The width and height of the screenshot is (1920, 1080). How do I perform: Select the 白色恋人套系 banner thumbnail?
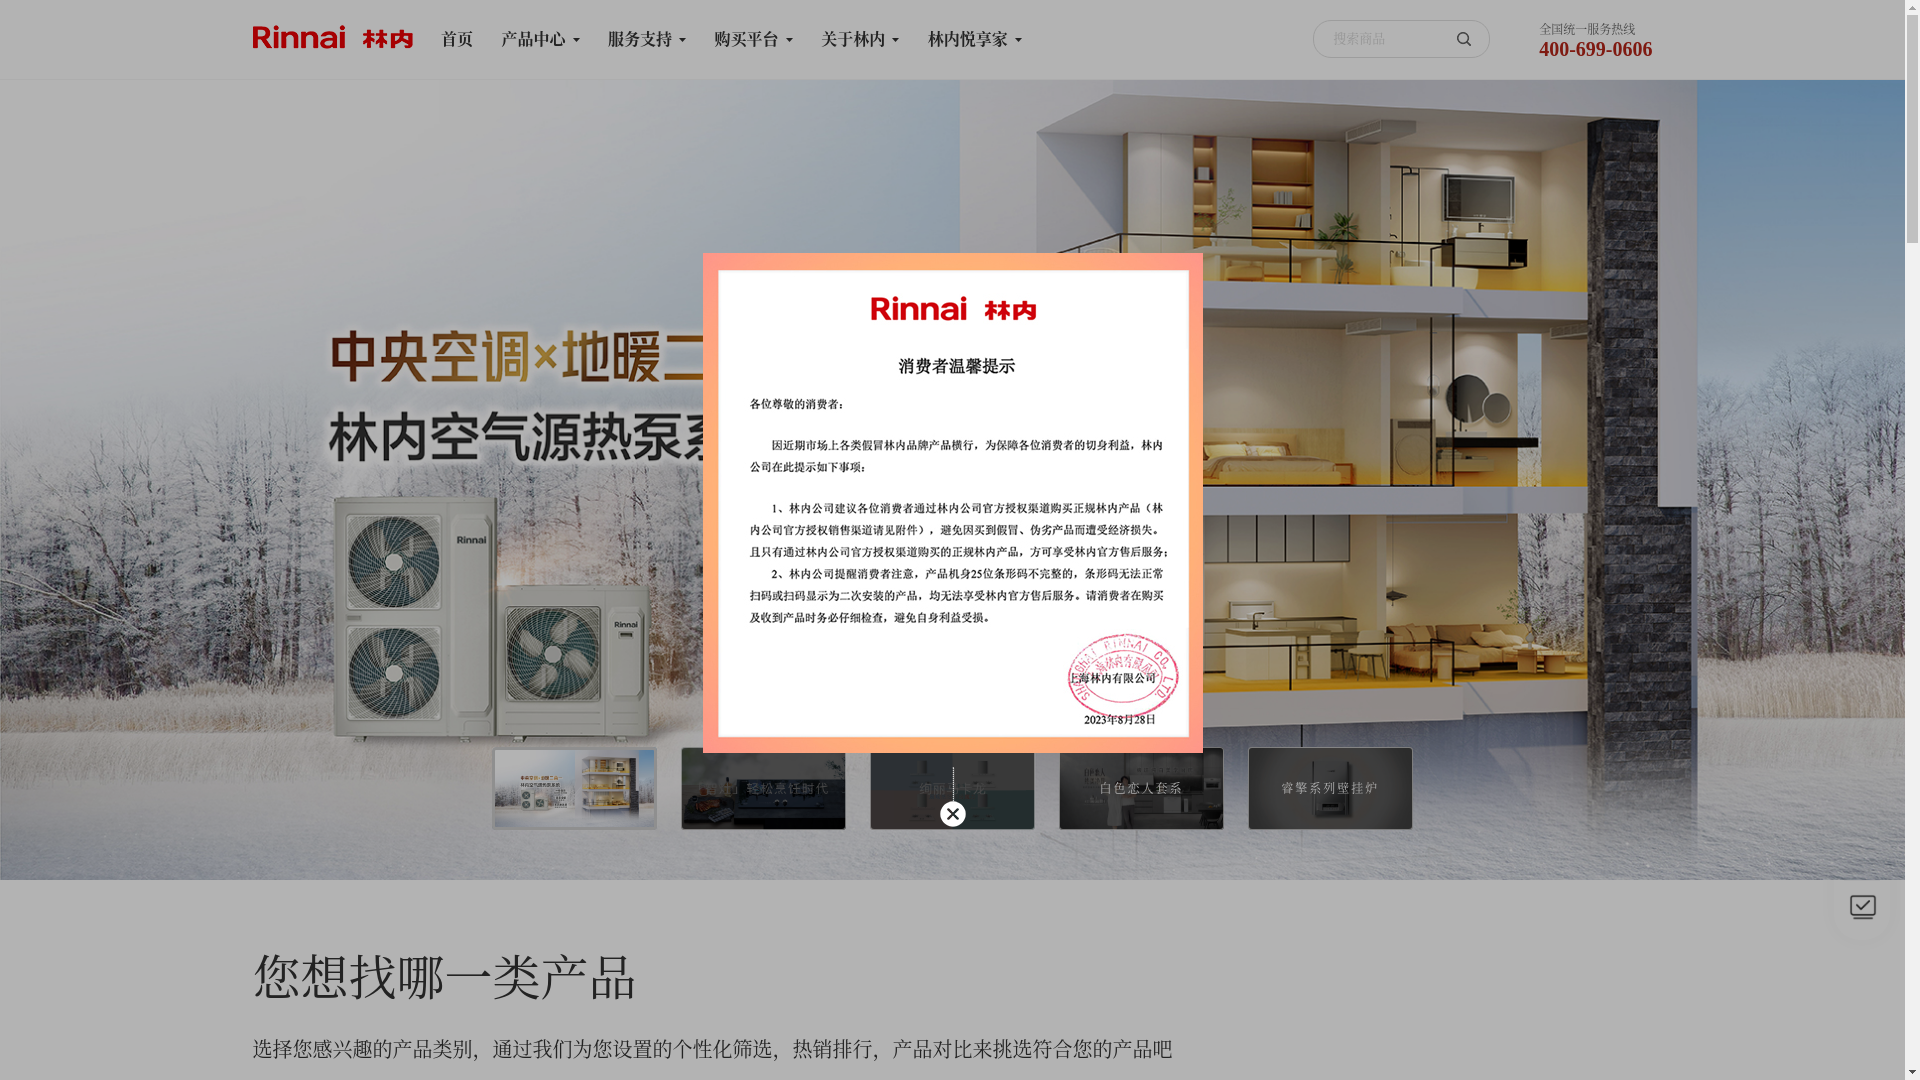tap(1141, 788)
